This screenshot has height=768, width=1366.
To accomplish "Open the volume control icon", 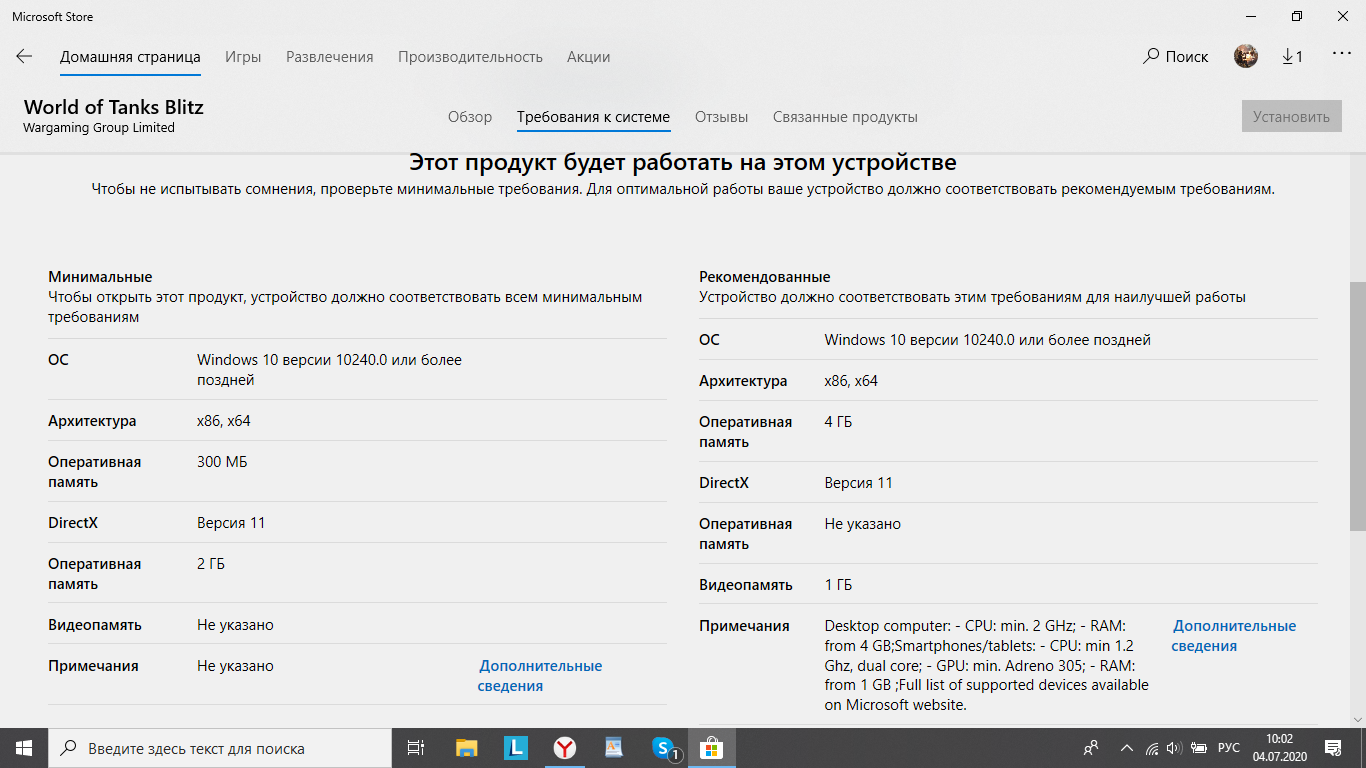I will point(1173,748).
